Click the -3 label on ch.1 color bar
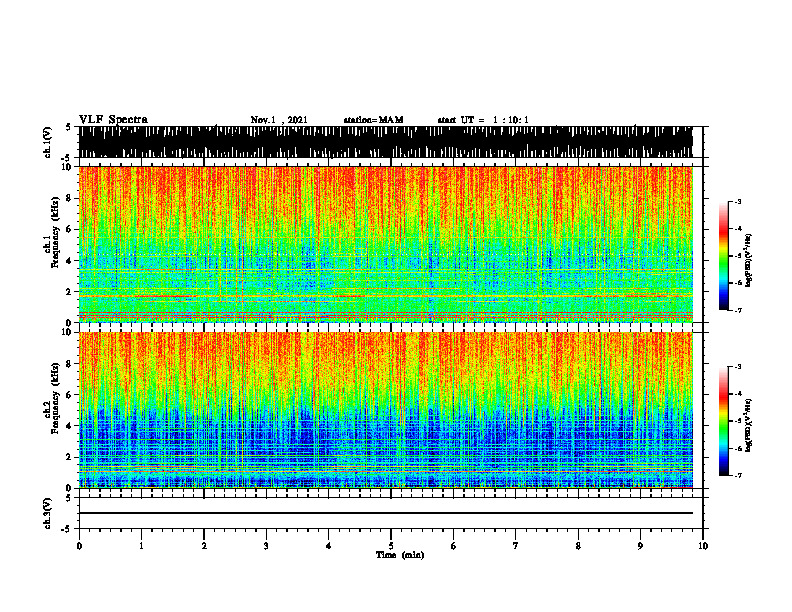Screen dimensions: 792x612 (738, 202)
